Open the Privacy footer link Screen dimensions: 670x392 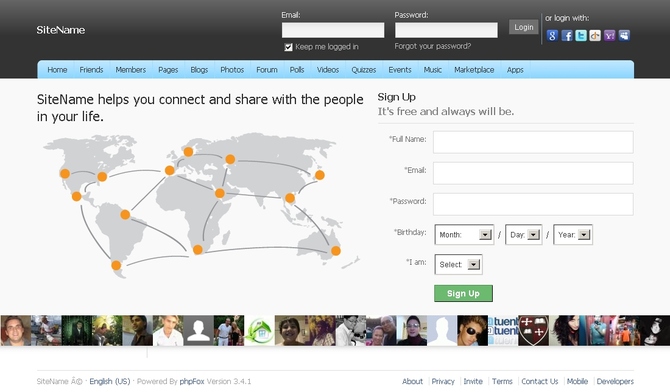[x=443, y=381]
